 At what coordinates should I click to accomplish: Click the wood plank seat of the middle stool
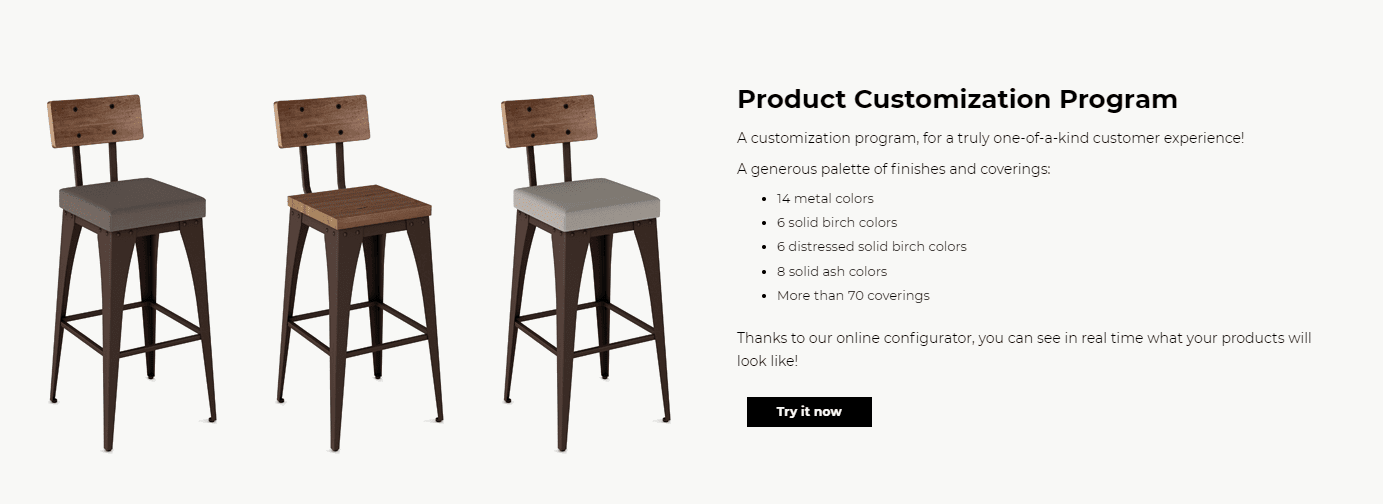(360, 200)
